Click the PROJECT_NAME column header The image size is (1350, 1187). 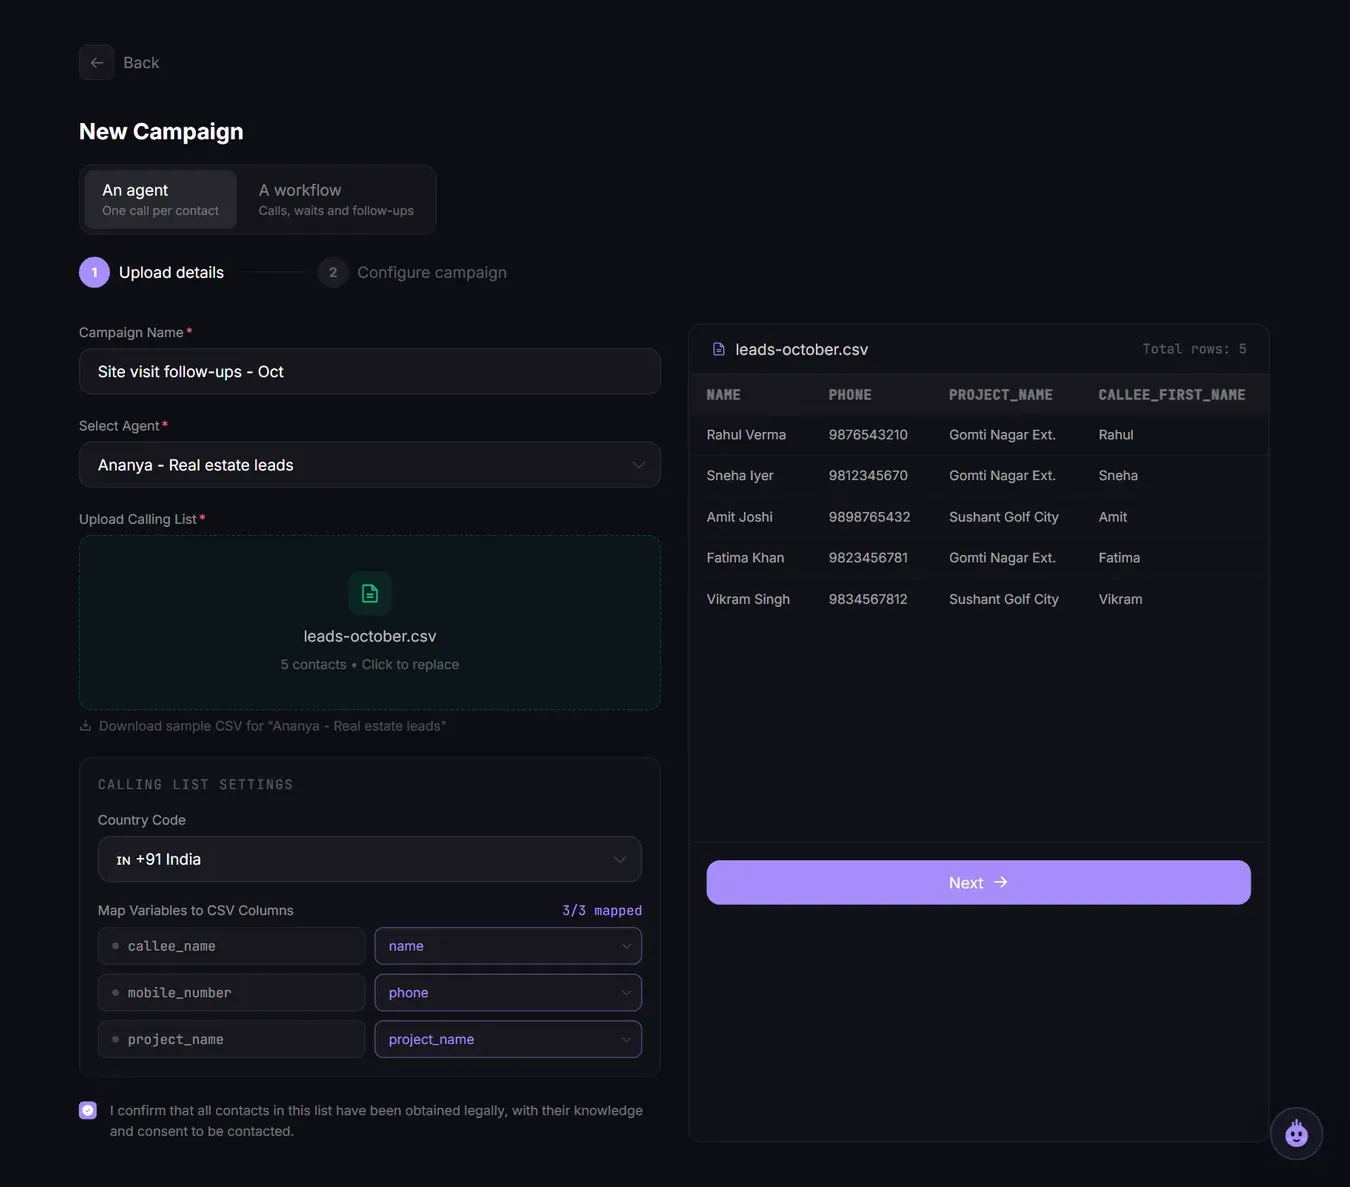1001,395
